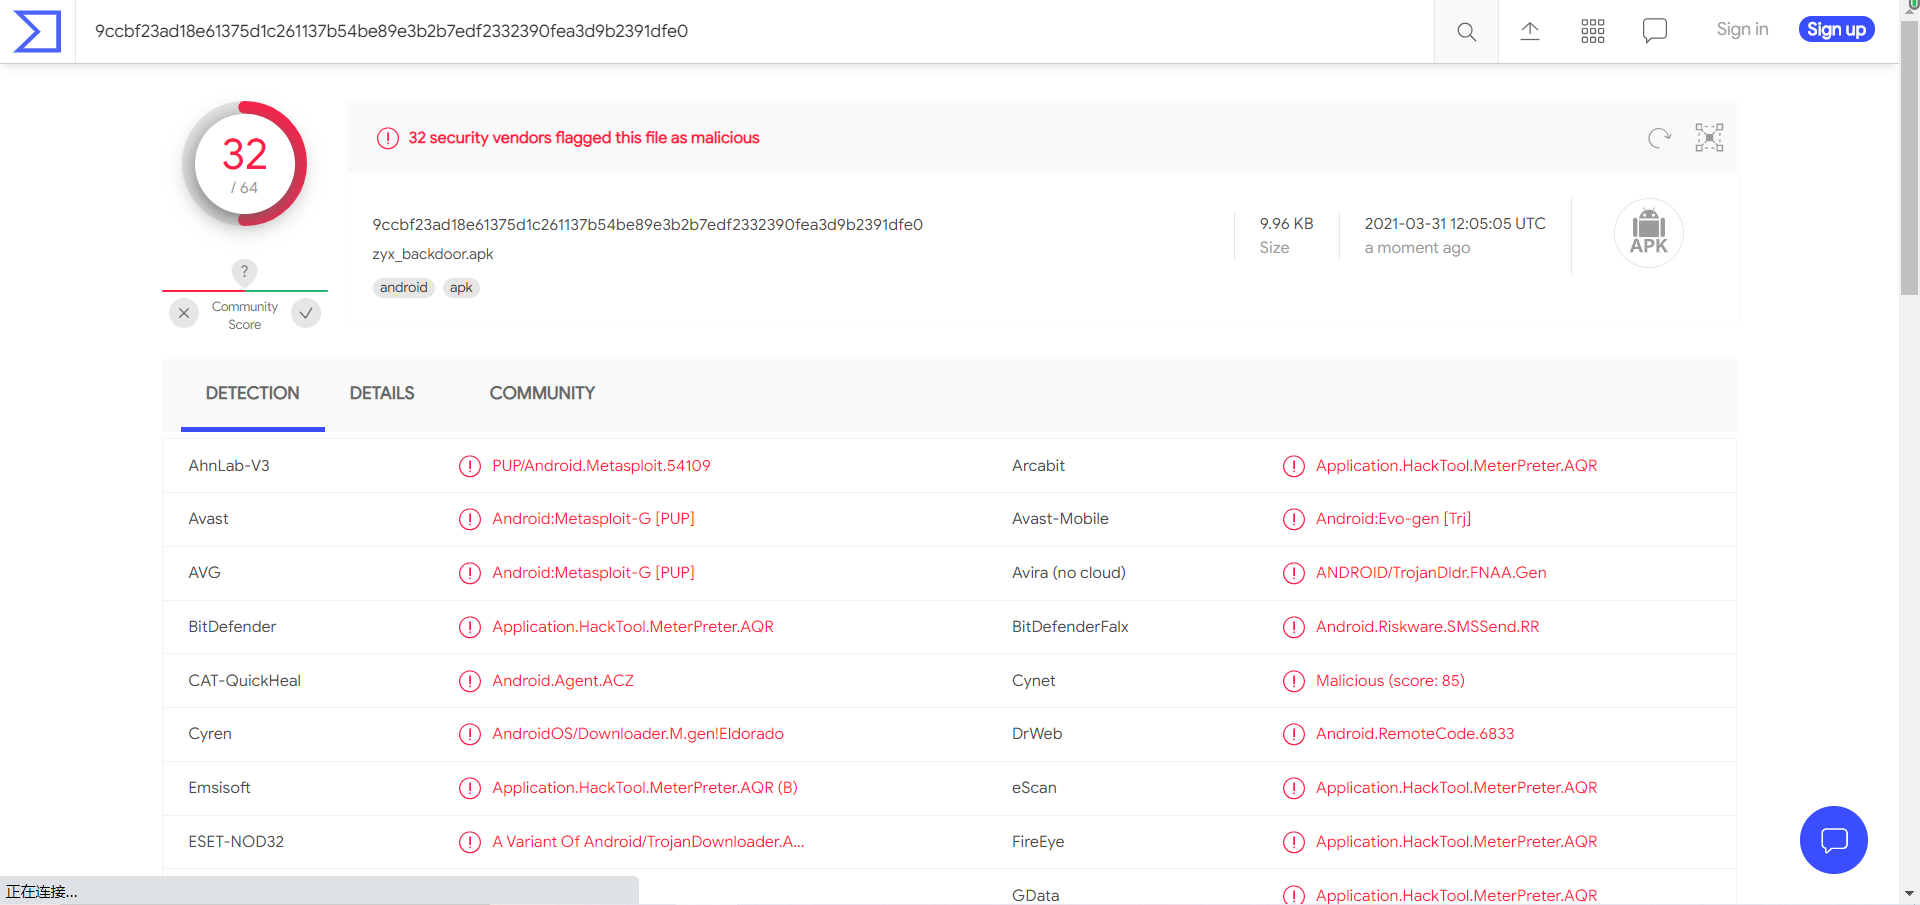Click the AVG vendor name
Screen dimensions: 1920x905
pos(204,573)
